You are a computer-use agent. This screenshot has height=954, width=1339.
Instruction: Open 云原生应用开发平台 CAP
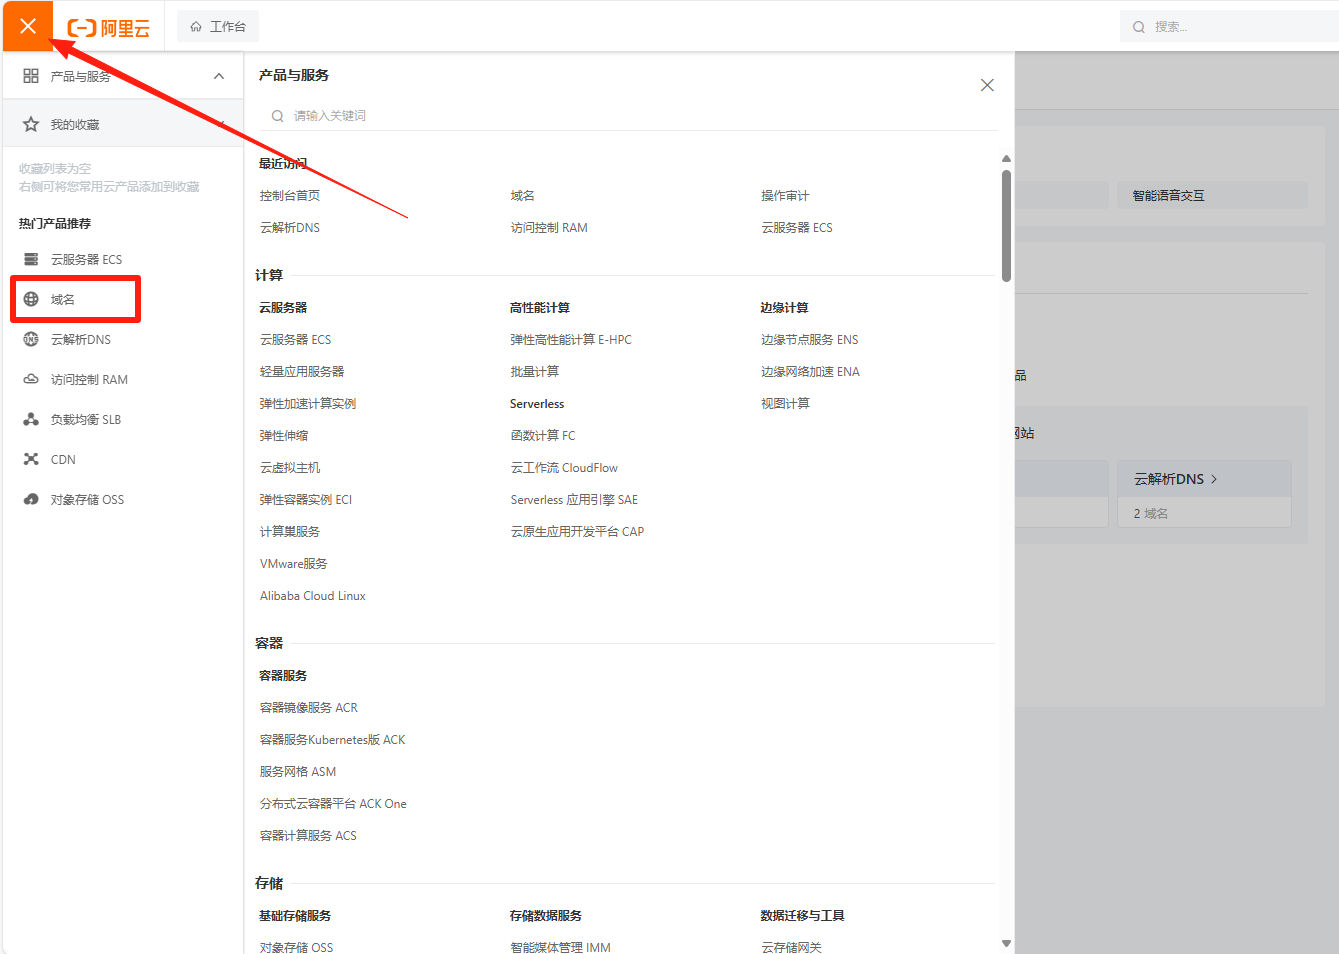tap(577, 532)
